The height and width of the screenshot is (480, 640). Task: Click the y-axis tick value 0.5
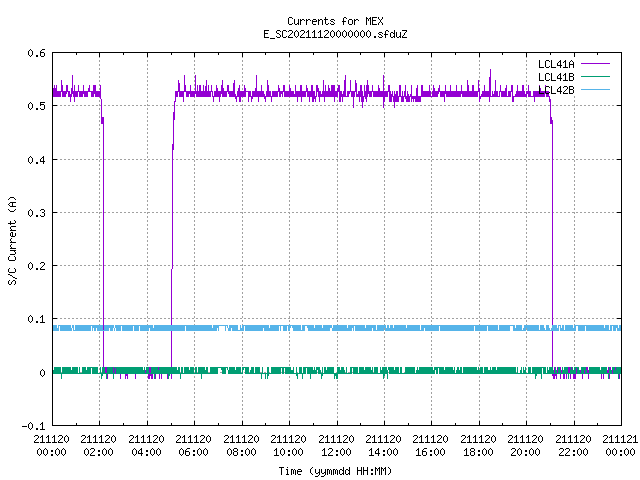coord(36,106)
